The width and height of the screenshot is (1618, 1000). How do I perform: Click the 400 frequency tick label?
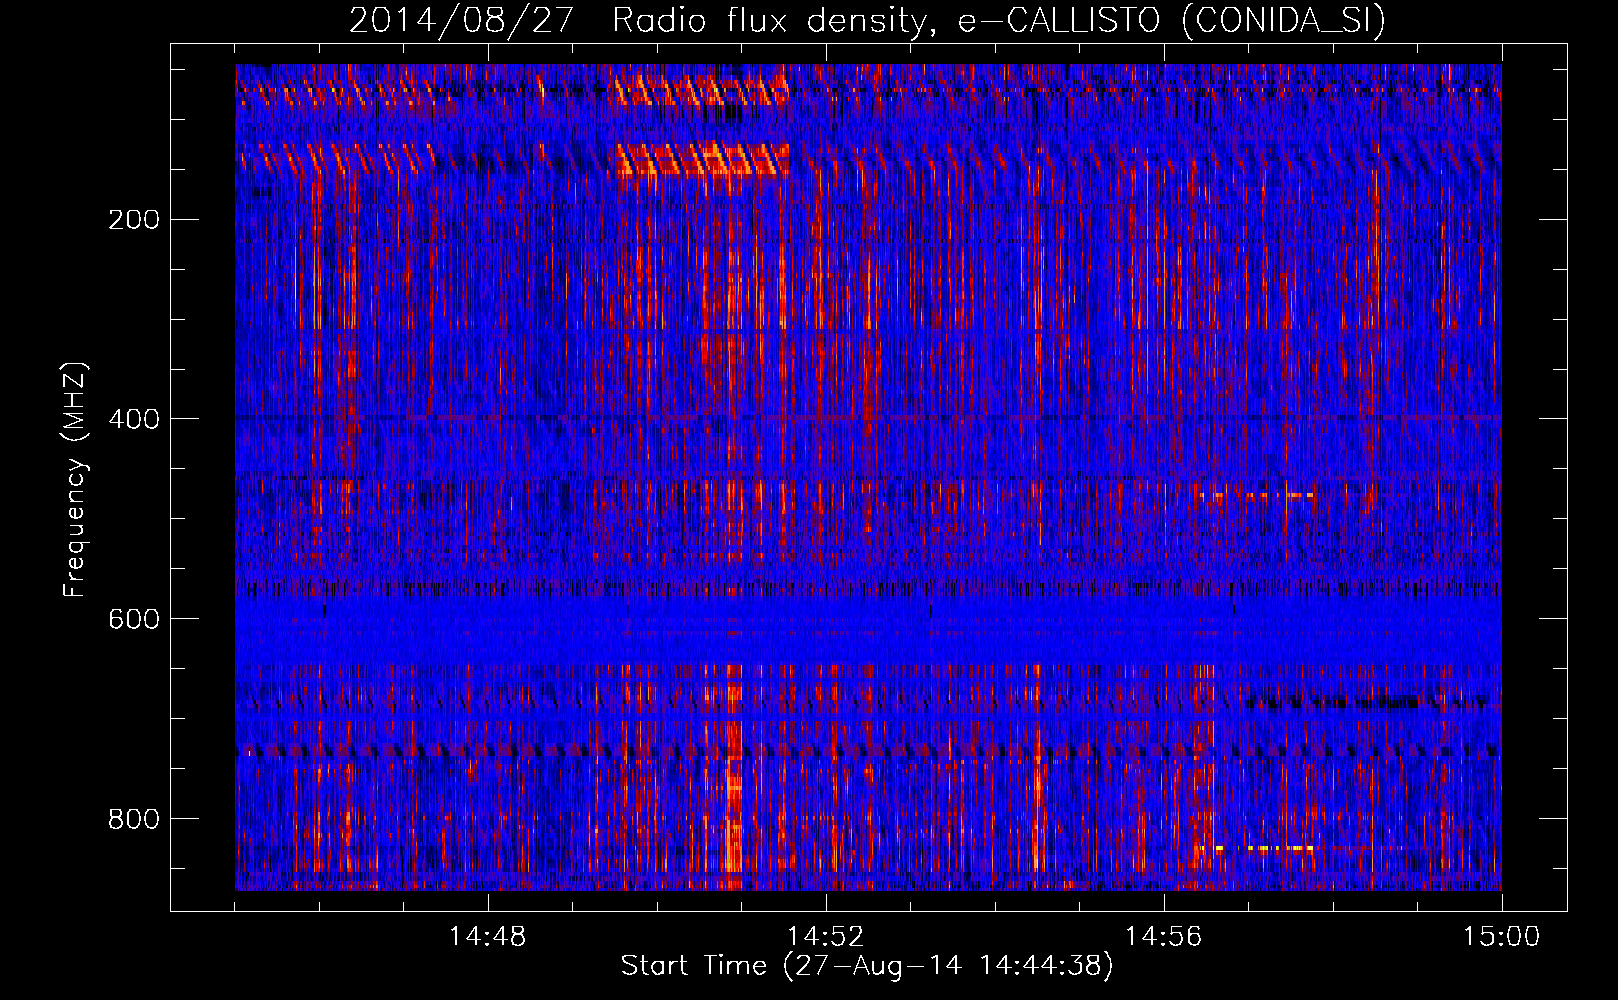point(134,419)
